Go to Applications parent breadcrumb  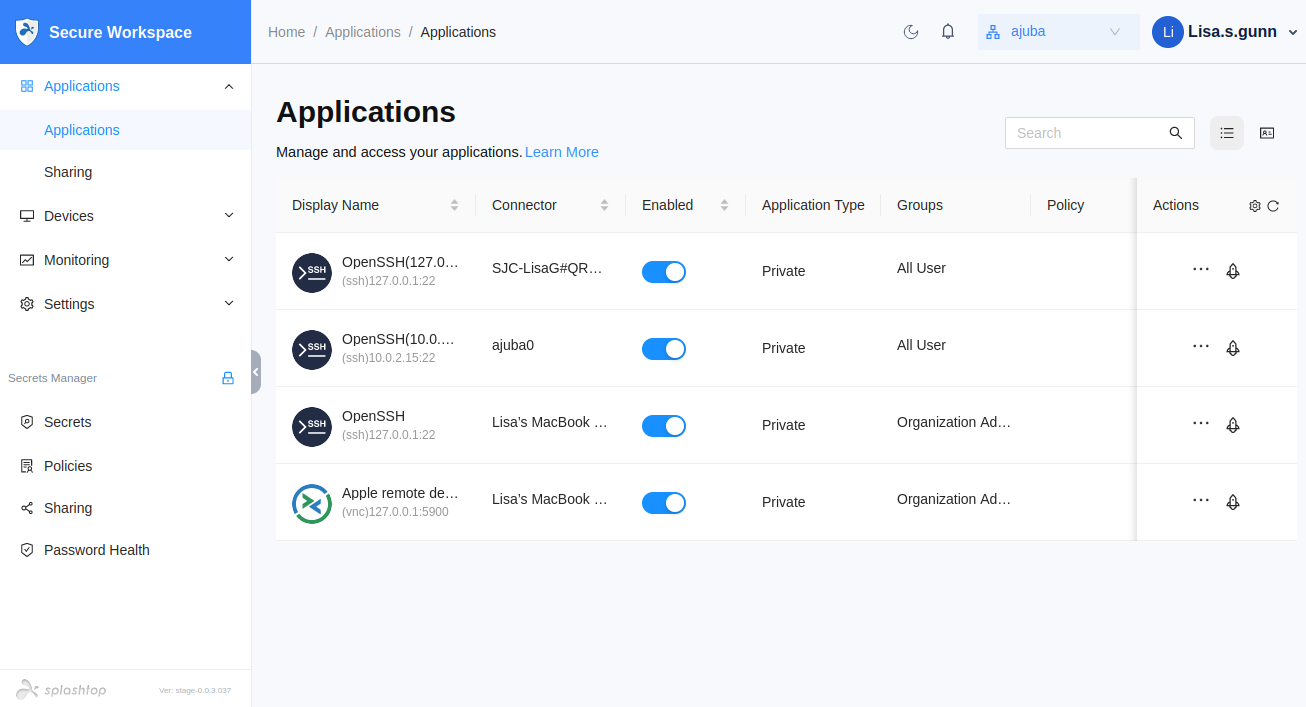click(x=363, y=32)
